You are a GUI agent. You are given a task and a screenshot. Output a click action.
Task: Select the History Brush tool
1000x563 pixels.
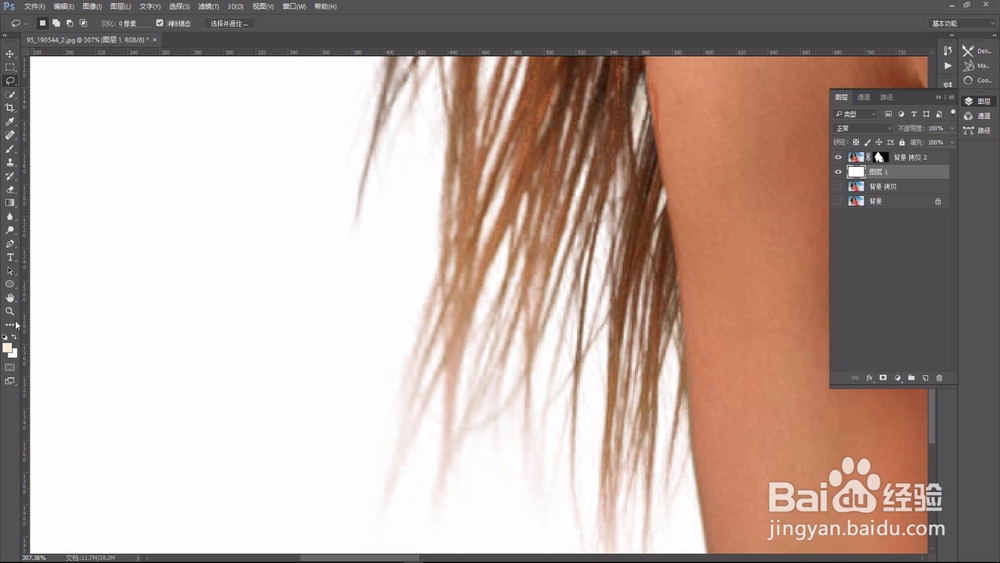[x=10, y=175]
